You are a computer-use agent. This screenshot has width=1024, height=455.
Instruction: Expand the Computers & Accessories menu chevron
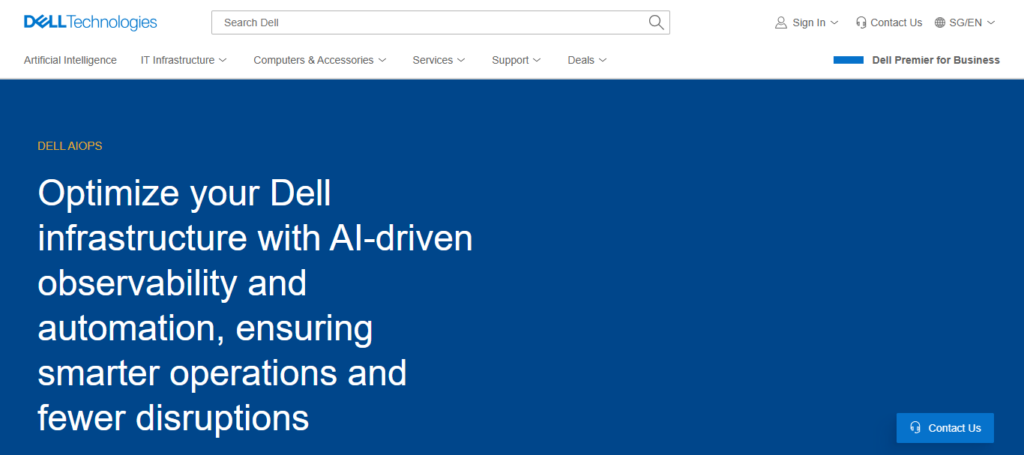[382, 60]
